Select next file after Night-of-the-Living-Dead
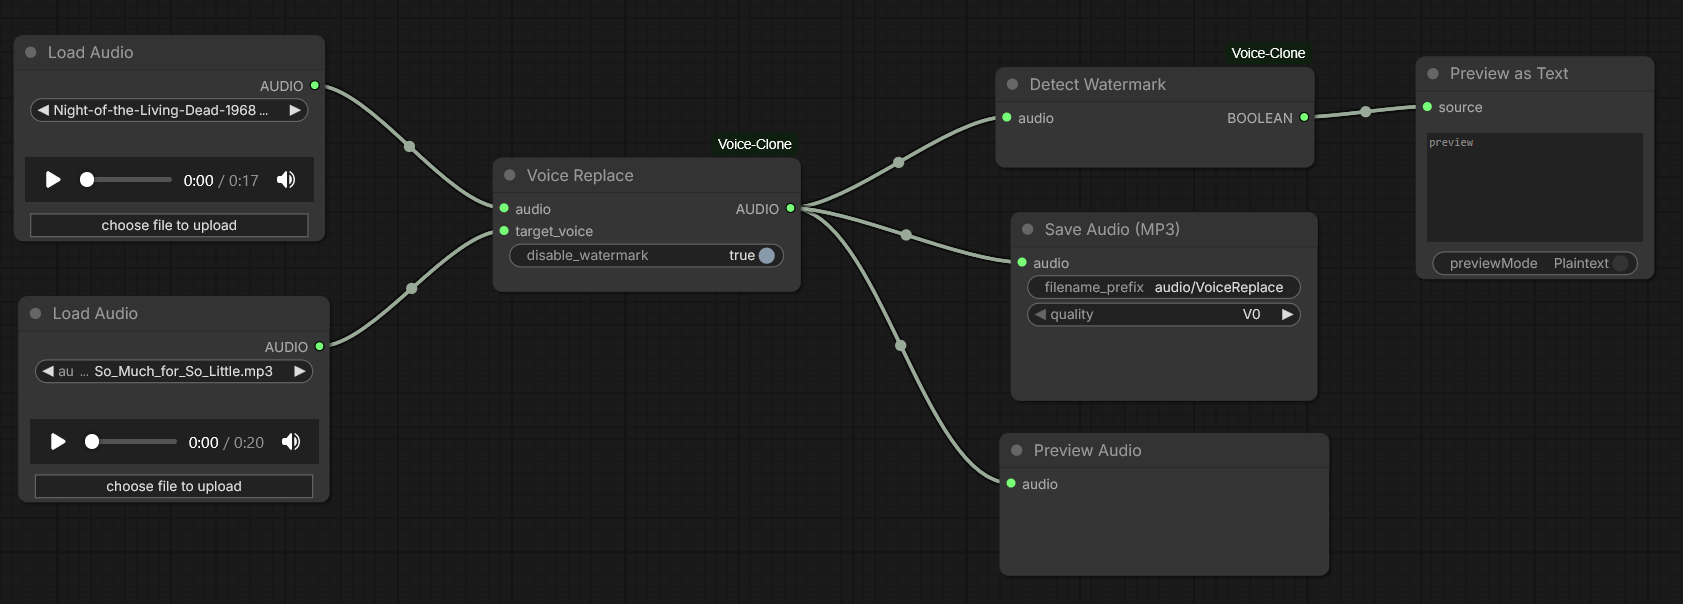The image size is (1683, 604). (x=295, y=111)
